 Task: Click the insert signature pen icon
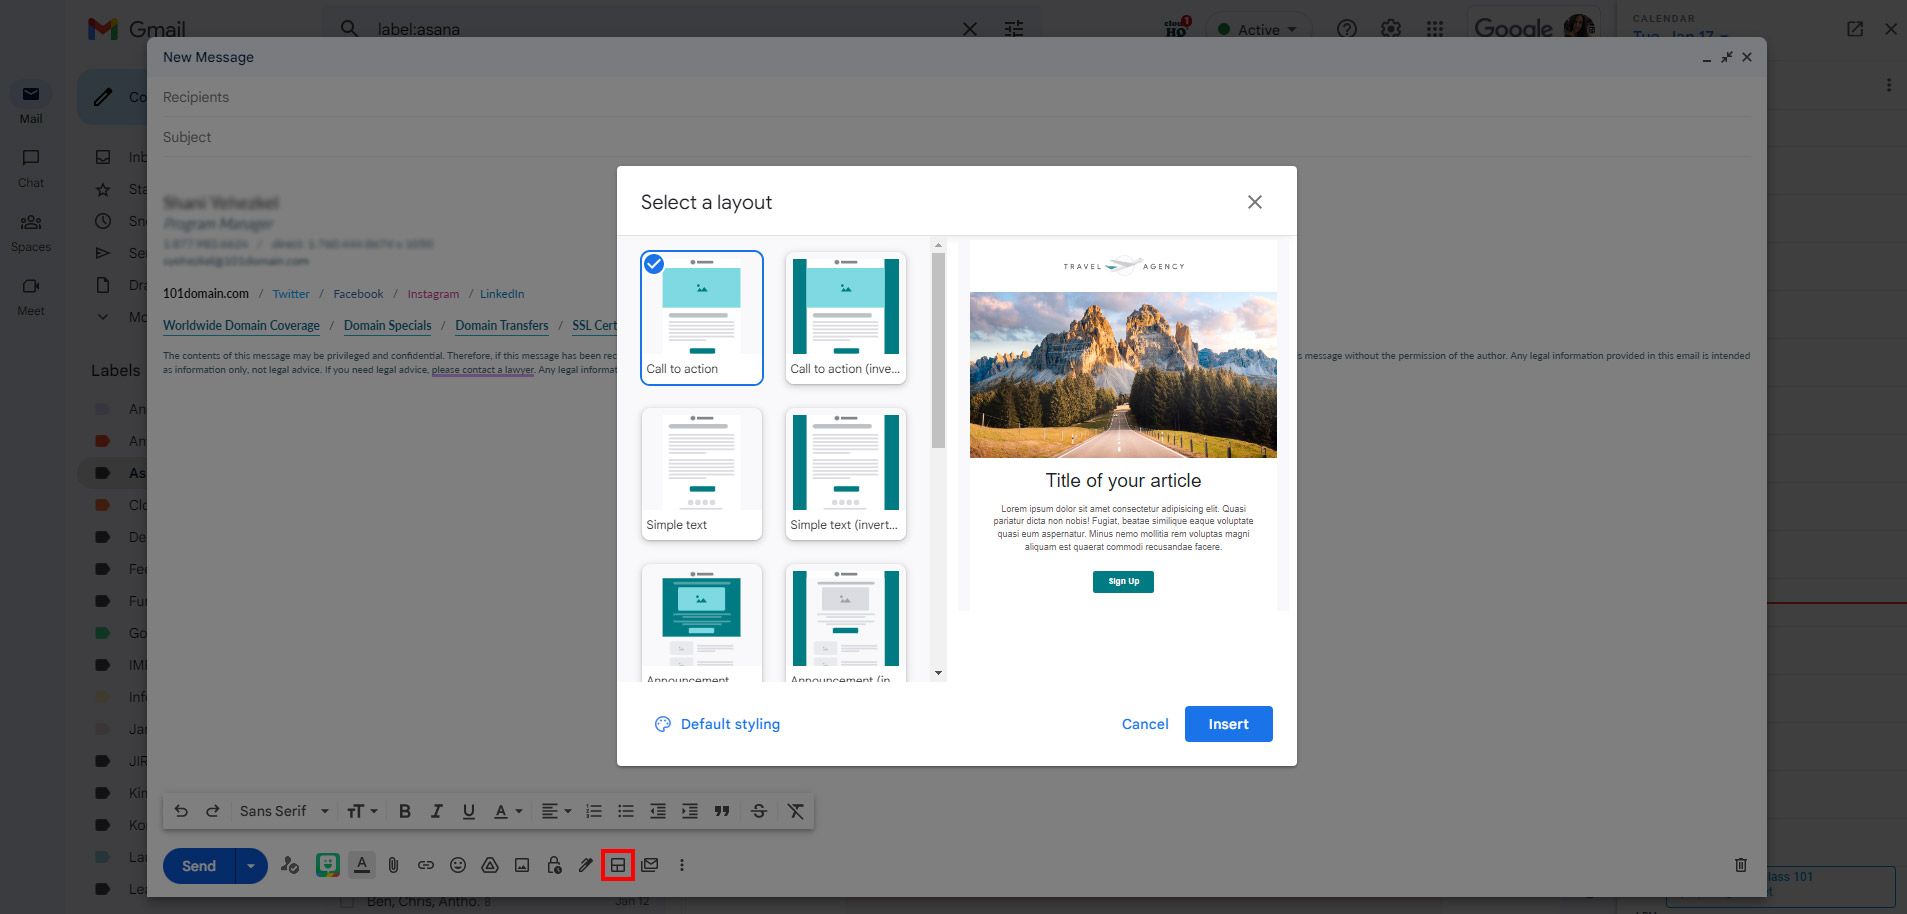pyautogui.click(x=586, y=865)
